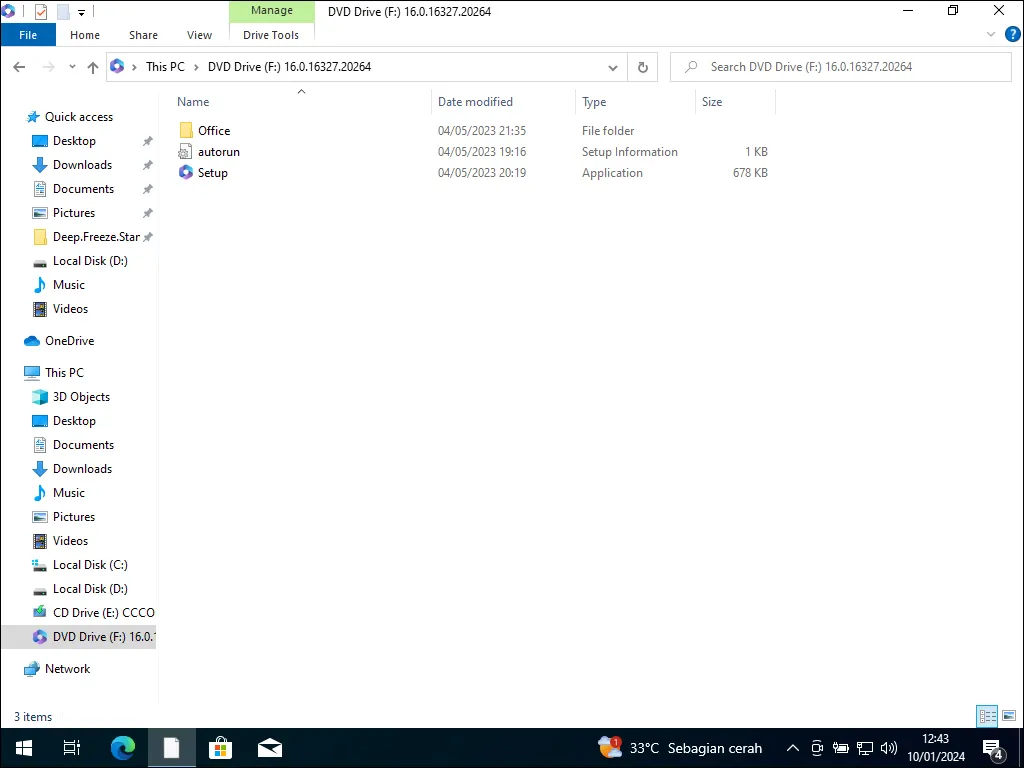Select CD Drive (E:) CCCO in sidebar

99,612
